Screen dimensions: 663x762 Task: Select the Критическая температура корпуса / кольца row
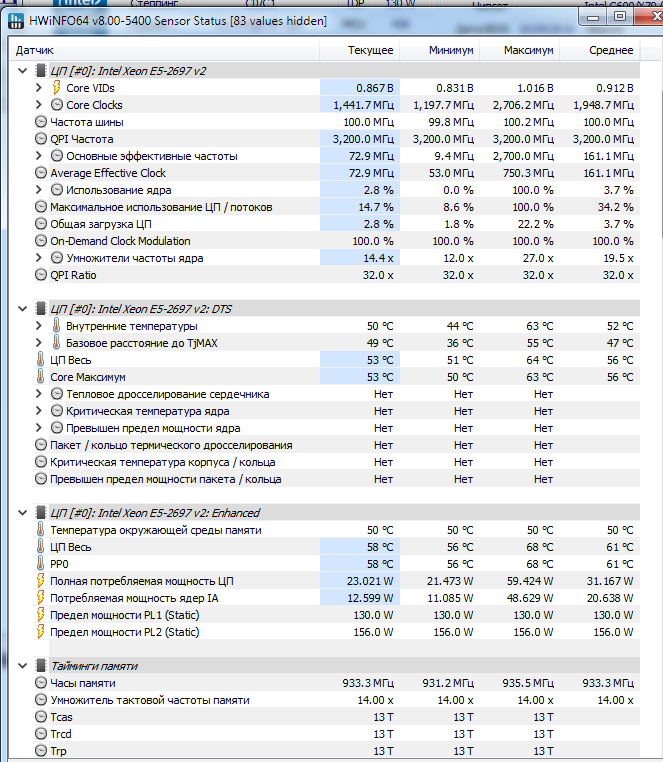coord(336,462)
